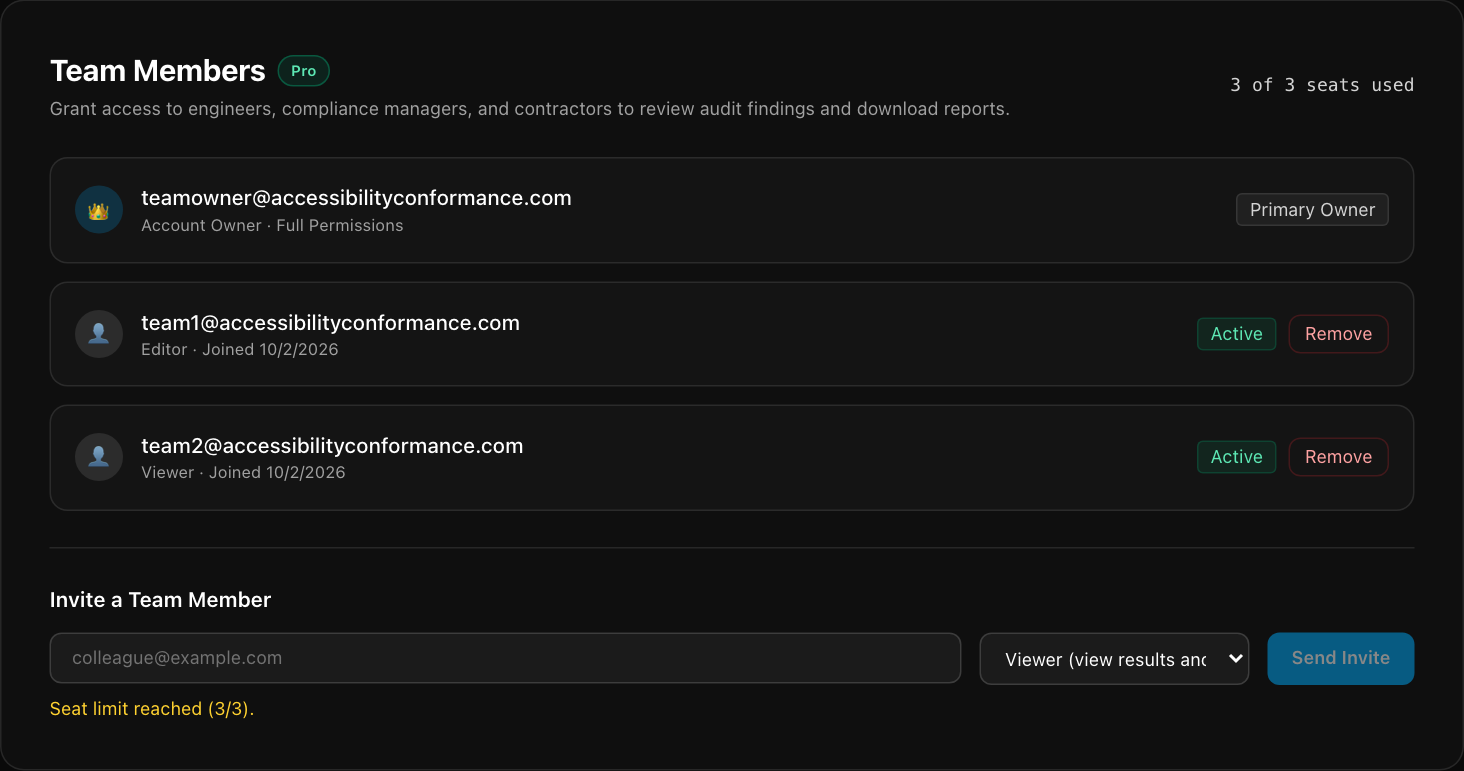This screenshot has width=1464, height=771.
Task: Click team2@accessibilityconformance.com email text
Action: pos(332,446)
